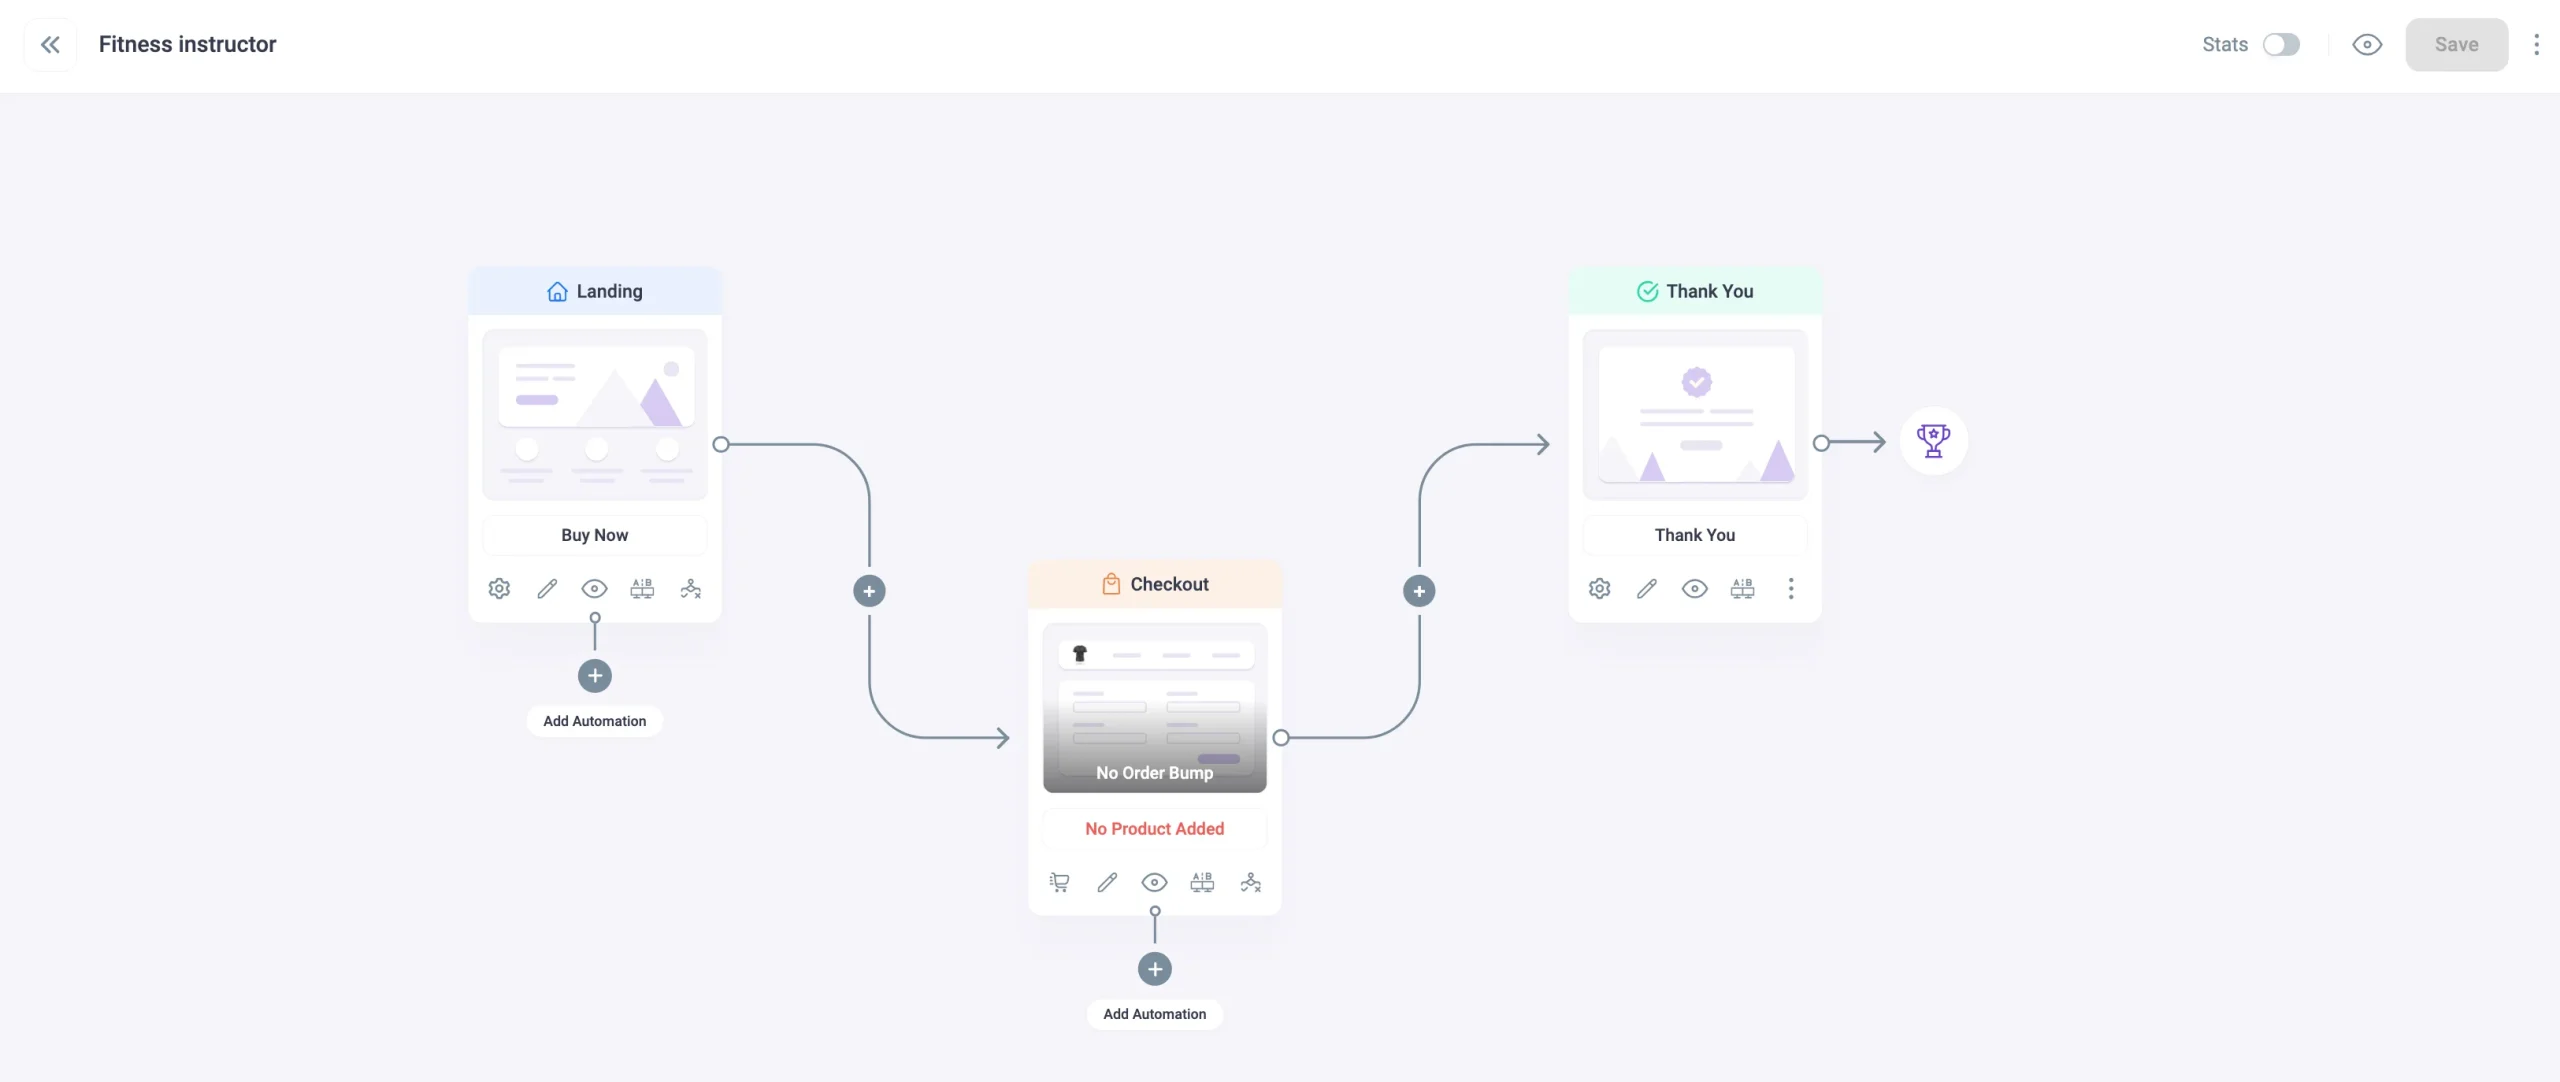Open Thank You step settings gear
The height and width of the screenshot is (1082, 2560).
point(1599,589)
